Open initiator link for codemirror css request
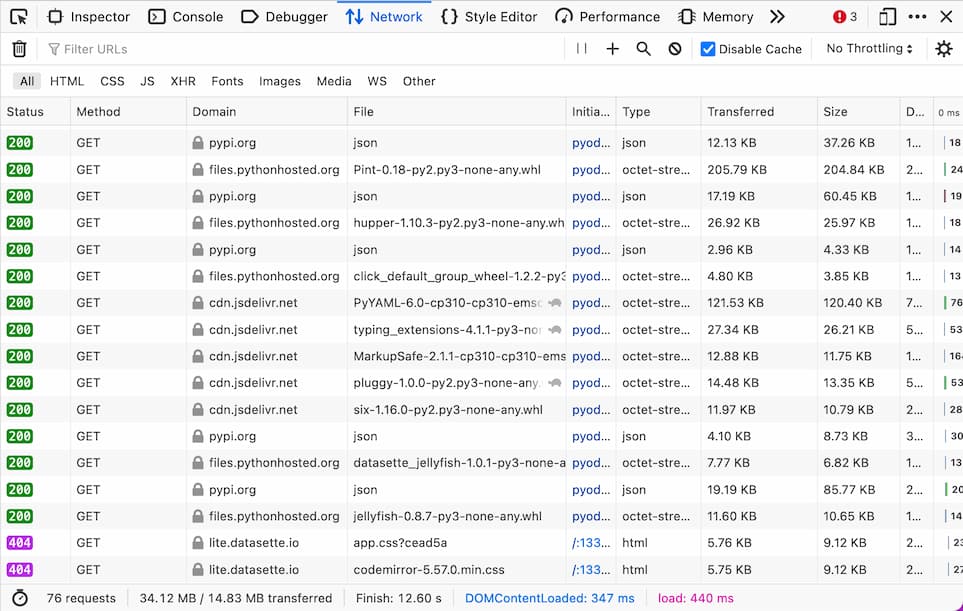 pyautogui.click(x=591, y=570)
